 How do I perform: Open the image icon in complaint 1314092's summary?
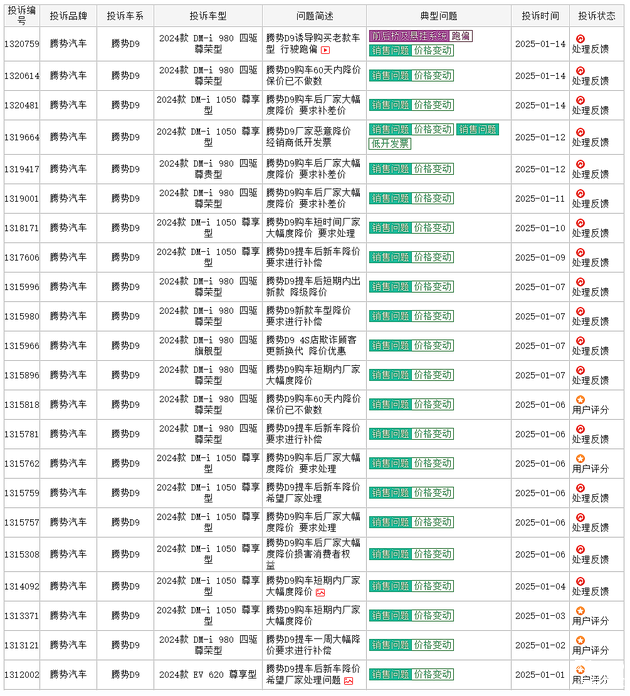pyautogui.click(x=320, y=593)
